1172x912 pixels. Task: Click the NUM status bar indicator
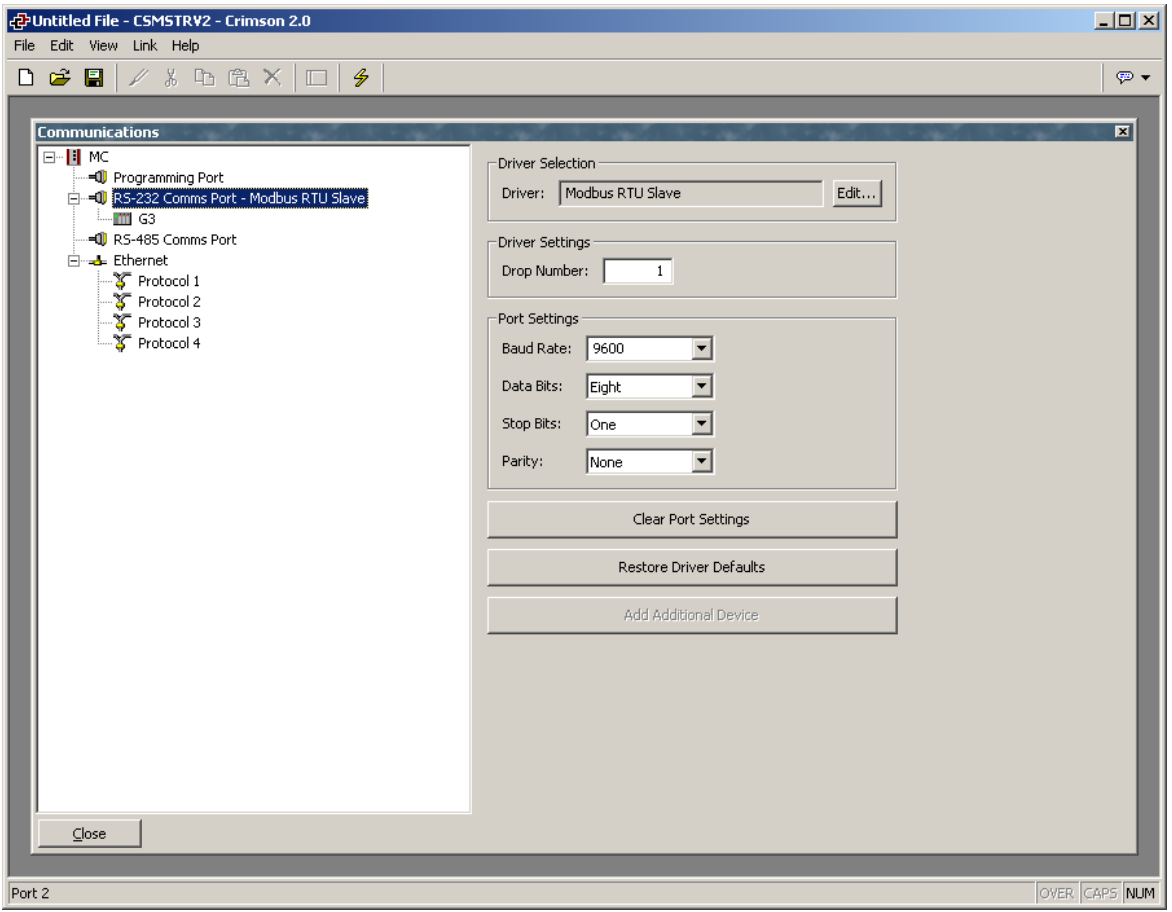1140,893
